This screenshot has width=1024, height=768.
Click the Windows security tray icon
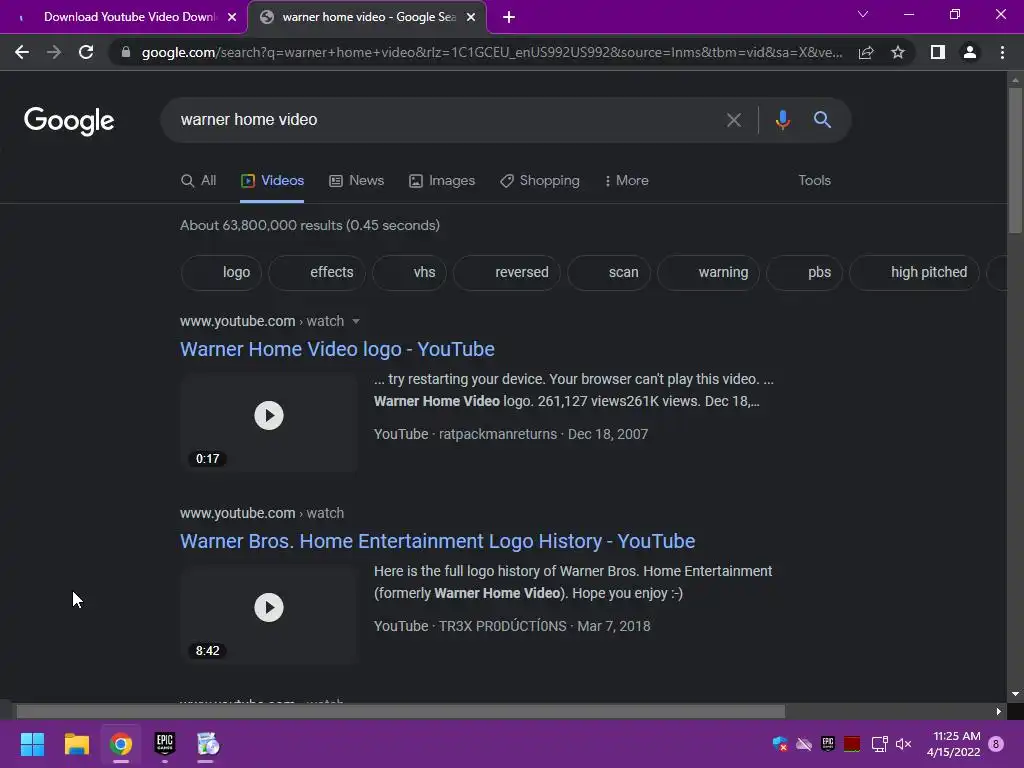coord(780,744)
